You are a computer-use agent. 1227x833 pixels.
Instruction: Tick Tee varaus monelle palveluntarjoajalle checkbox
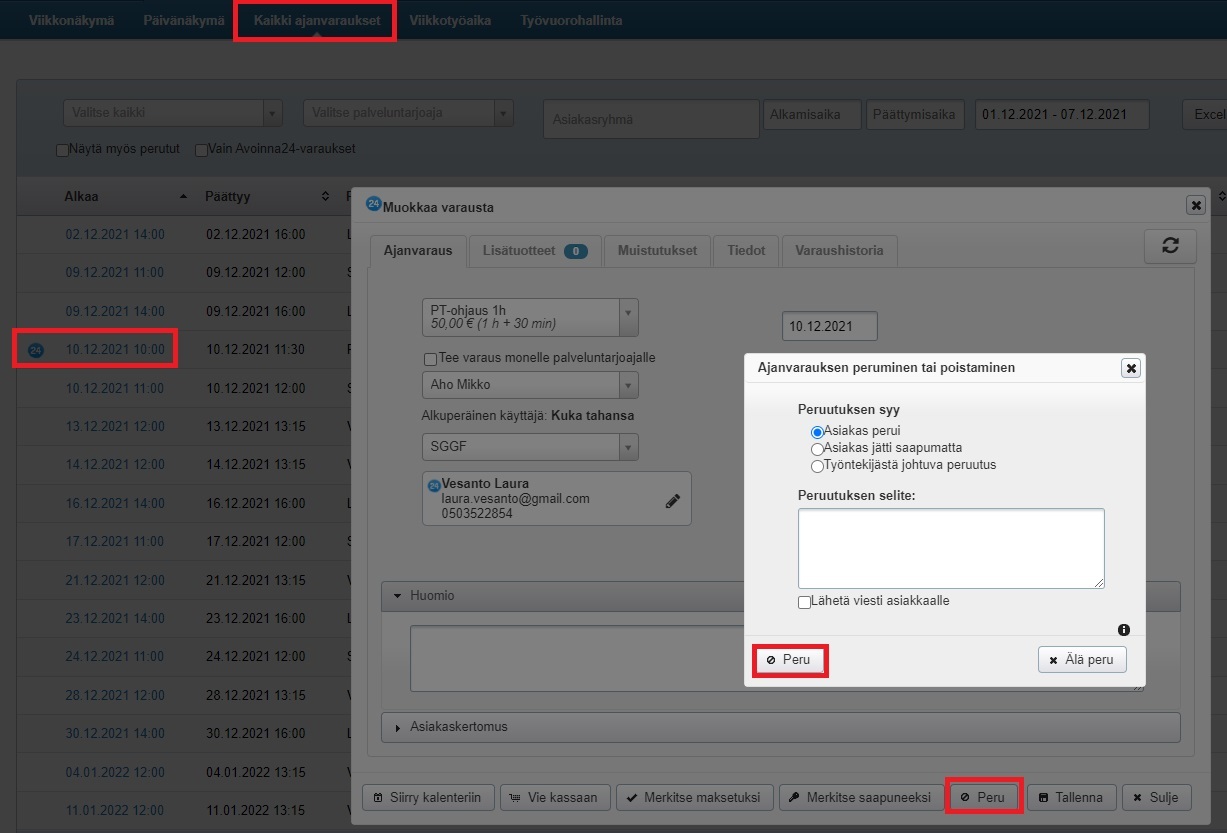tap(431, 358)
